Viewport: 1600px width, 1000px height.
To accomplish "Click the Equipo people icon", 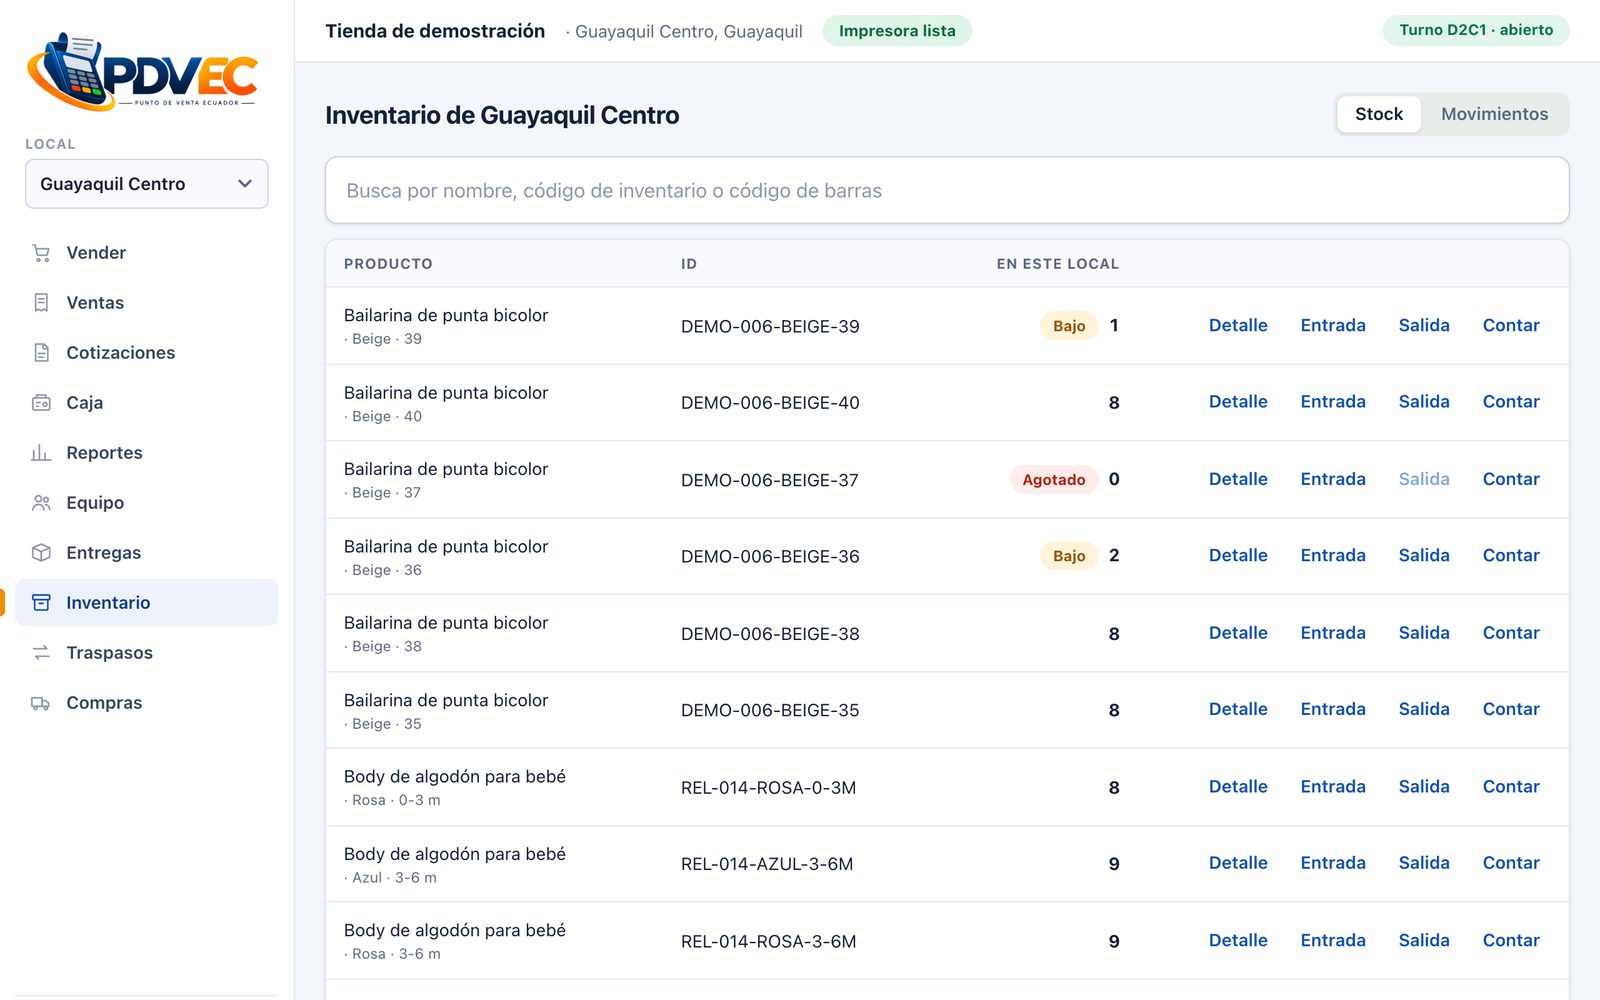I will (x=41, y=503).
